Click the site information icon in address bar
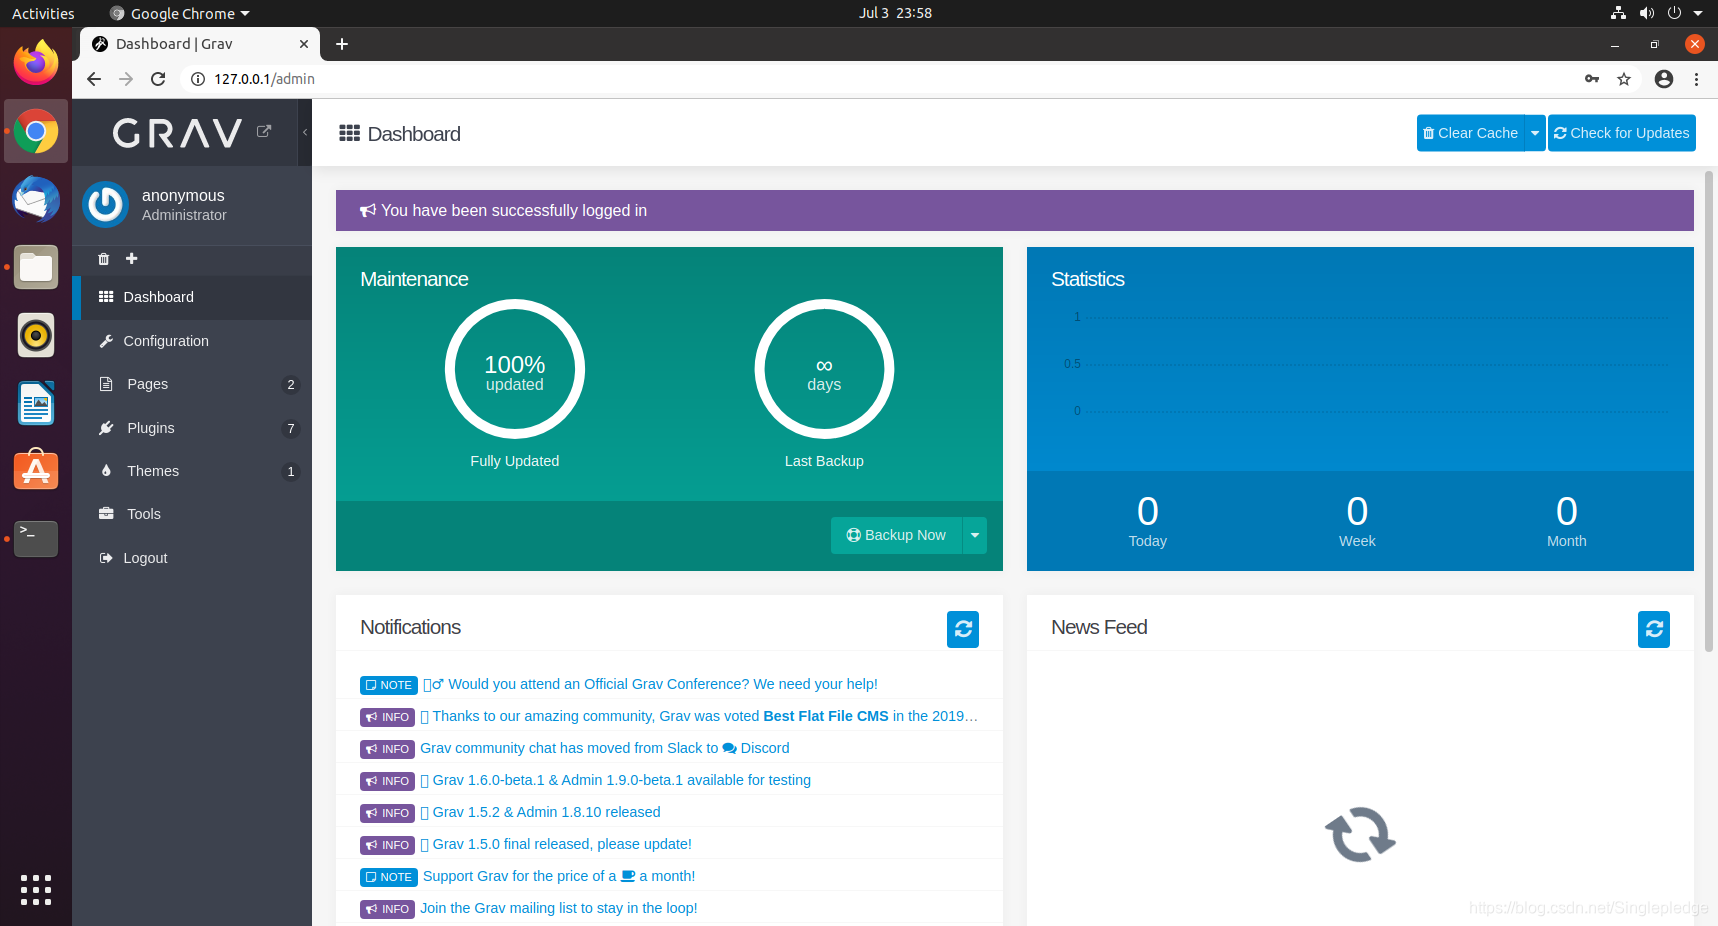The height and width of the screenshot is (926, 1718). [x=198, y=79]
